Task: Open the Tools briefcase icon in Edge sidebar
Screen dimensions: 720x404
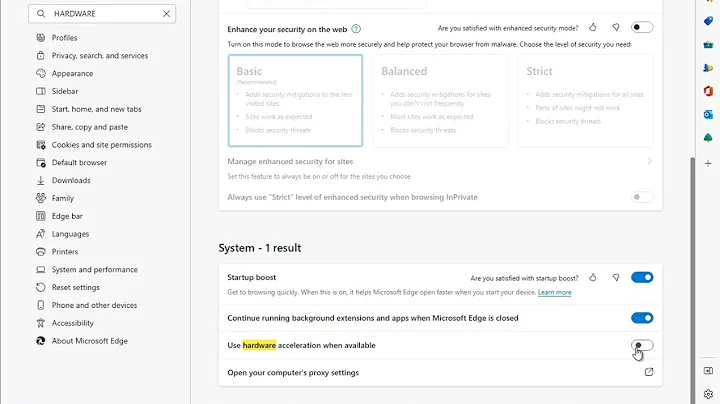Action: click(x=708, y=45)
